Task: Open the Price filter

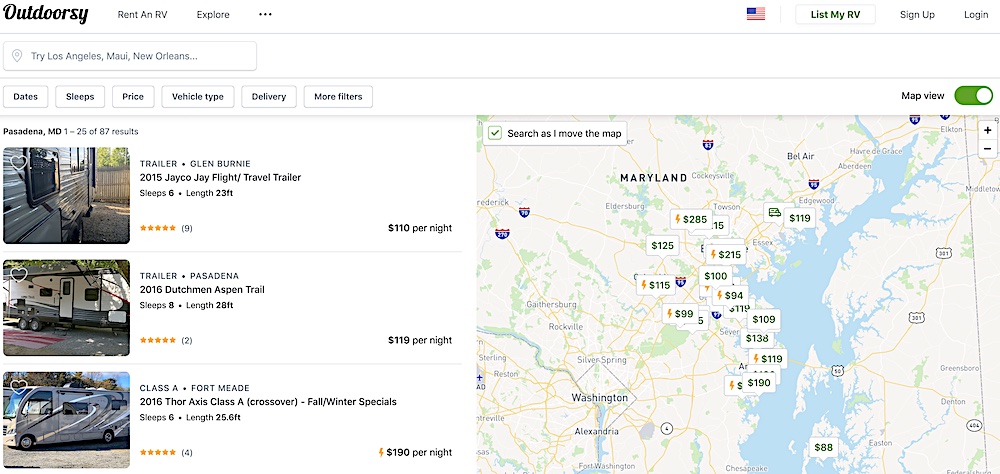Action: 133,97
